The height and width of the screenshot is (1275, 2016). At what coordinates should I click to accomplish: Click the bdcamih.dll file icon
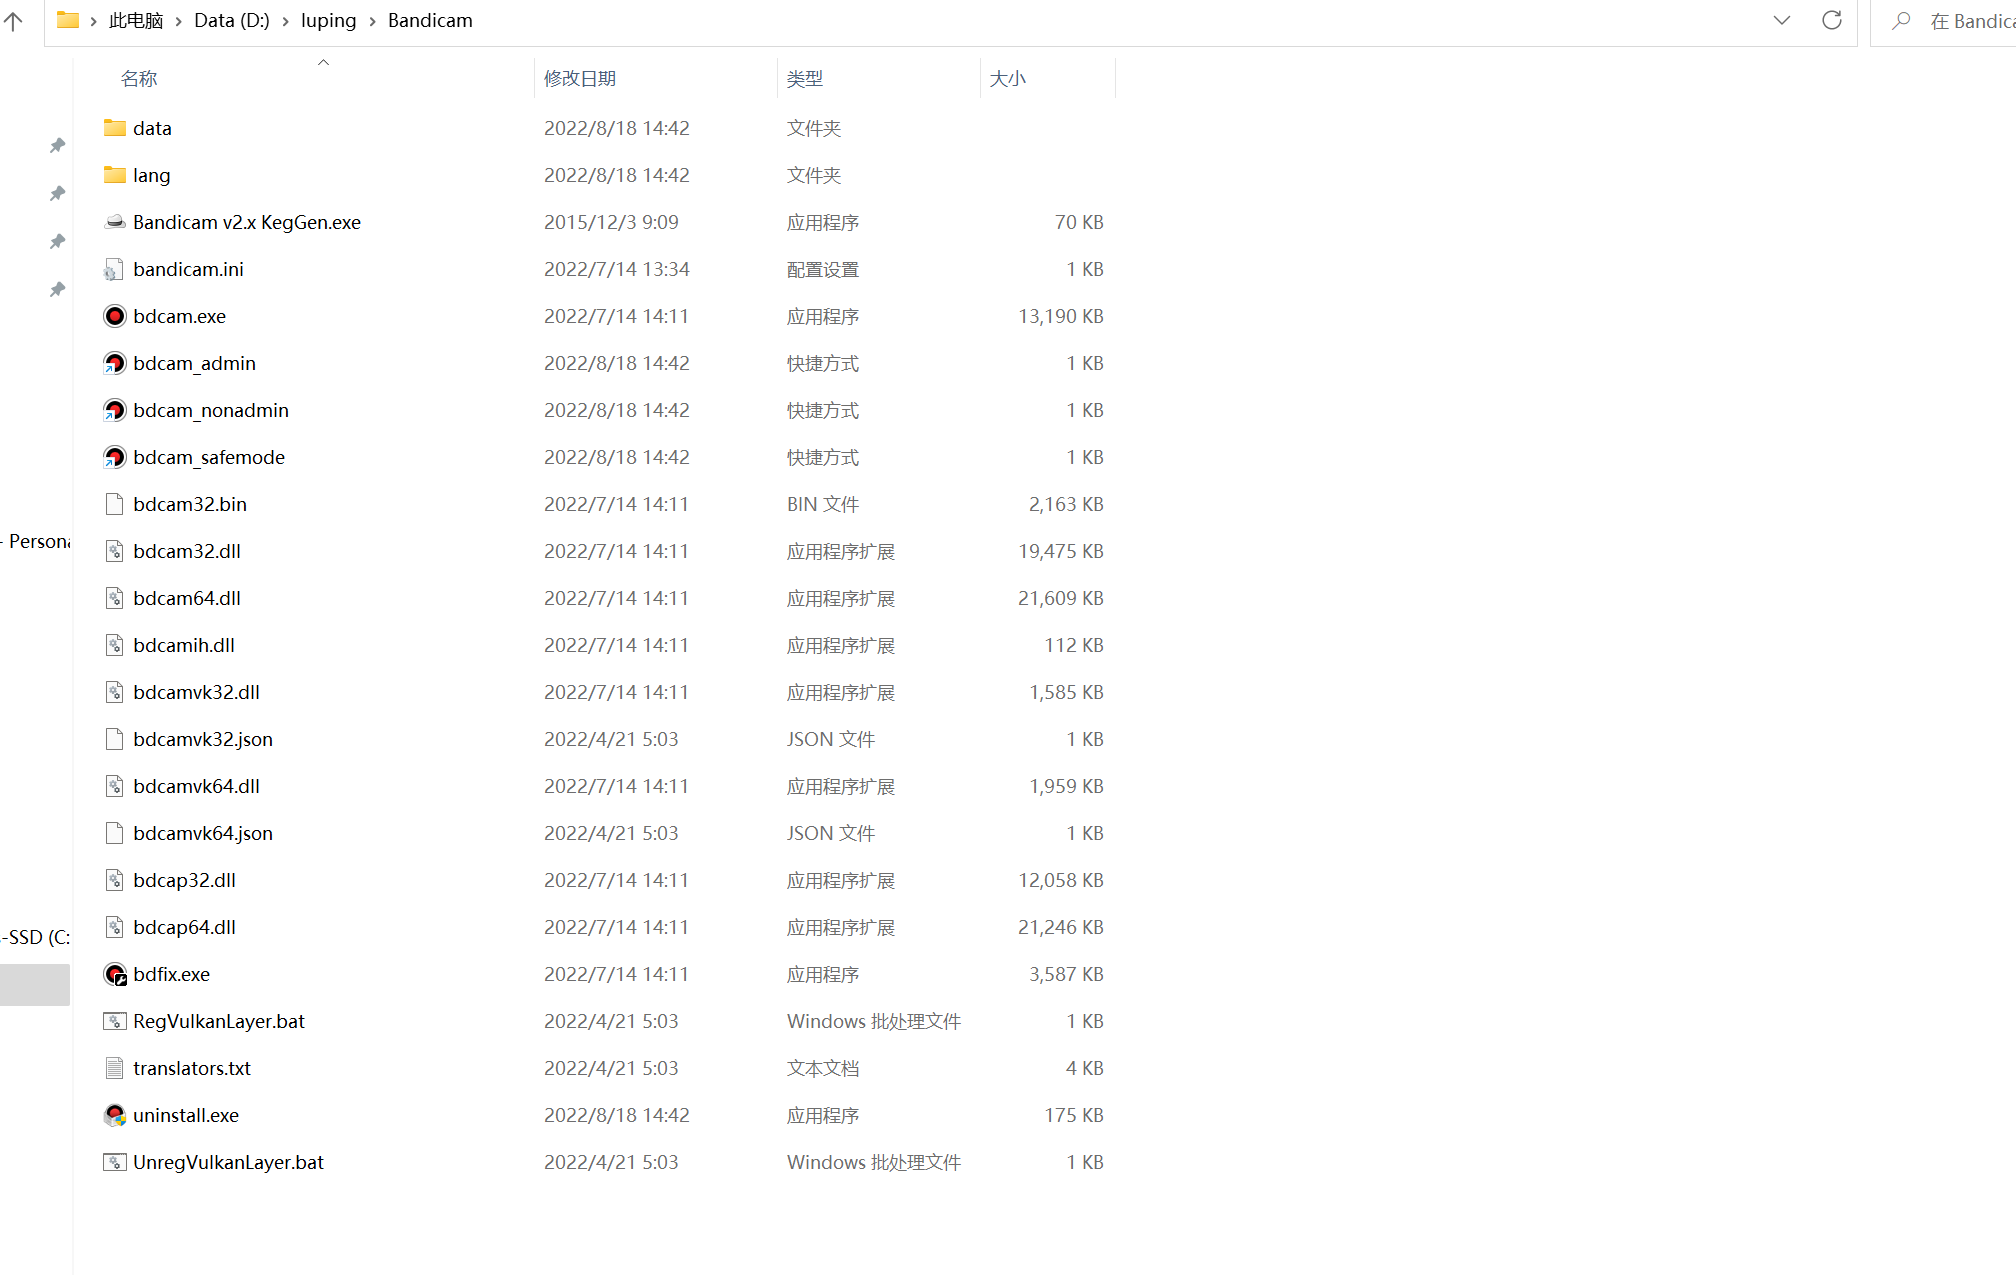pyautogui.click(x=115, y=645)
